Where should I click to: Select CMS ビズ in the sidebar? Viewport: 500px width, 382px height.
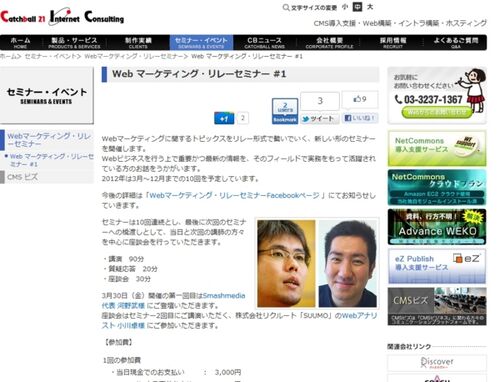coord(23,177)
